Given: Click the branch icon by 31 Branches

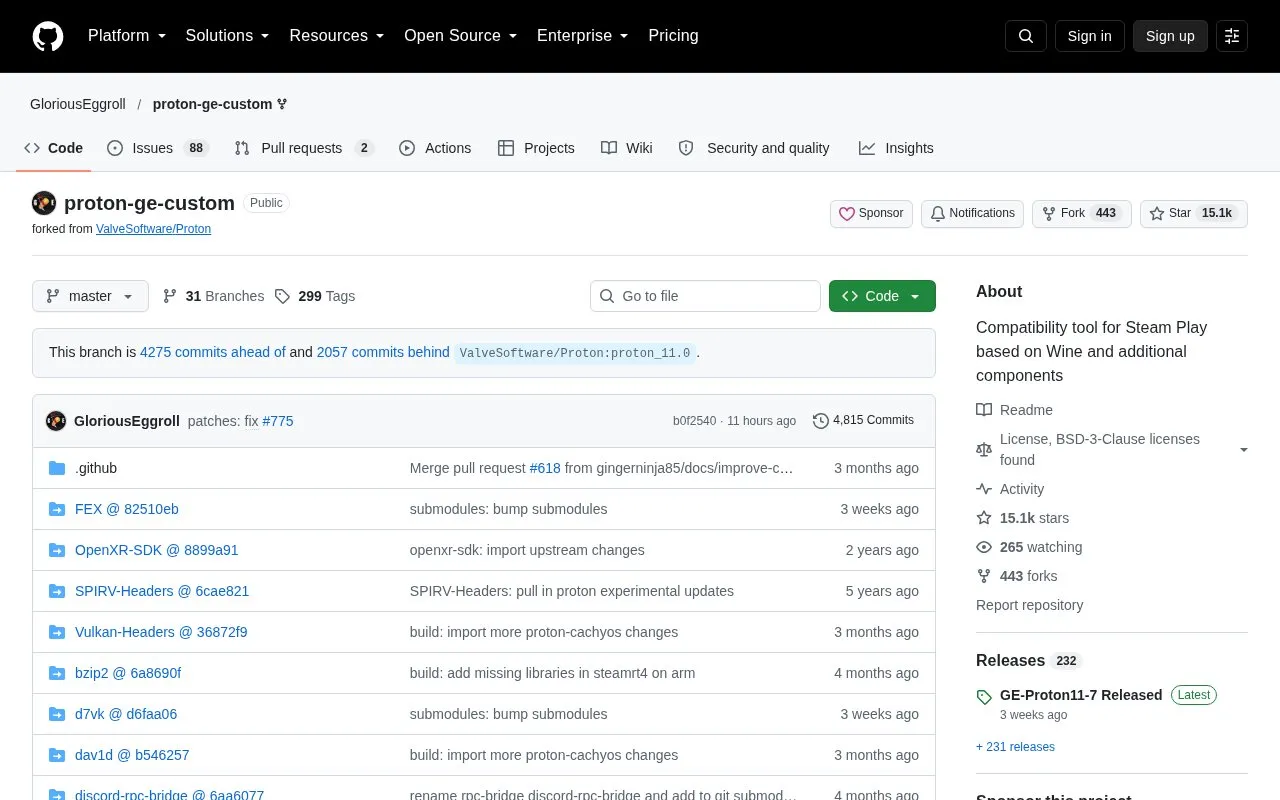Looking at the screenshot, I should point(170,296).
